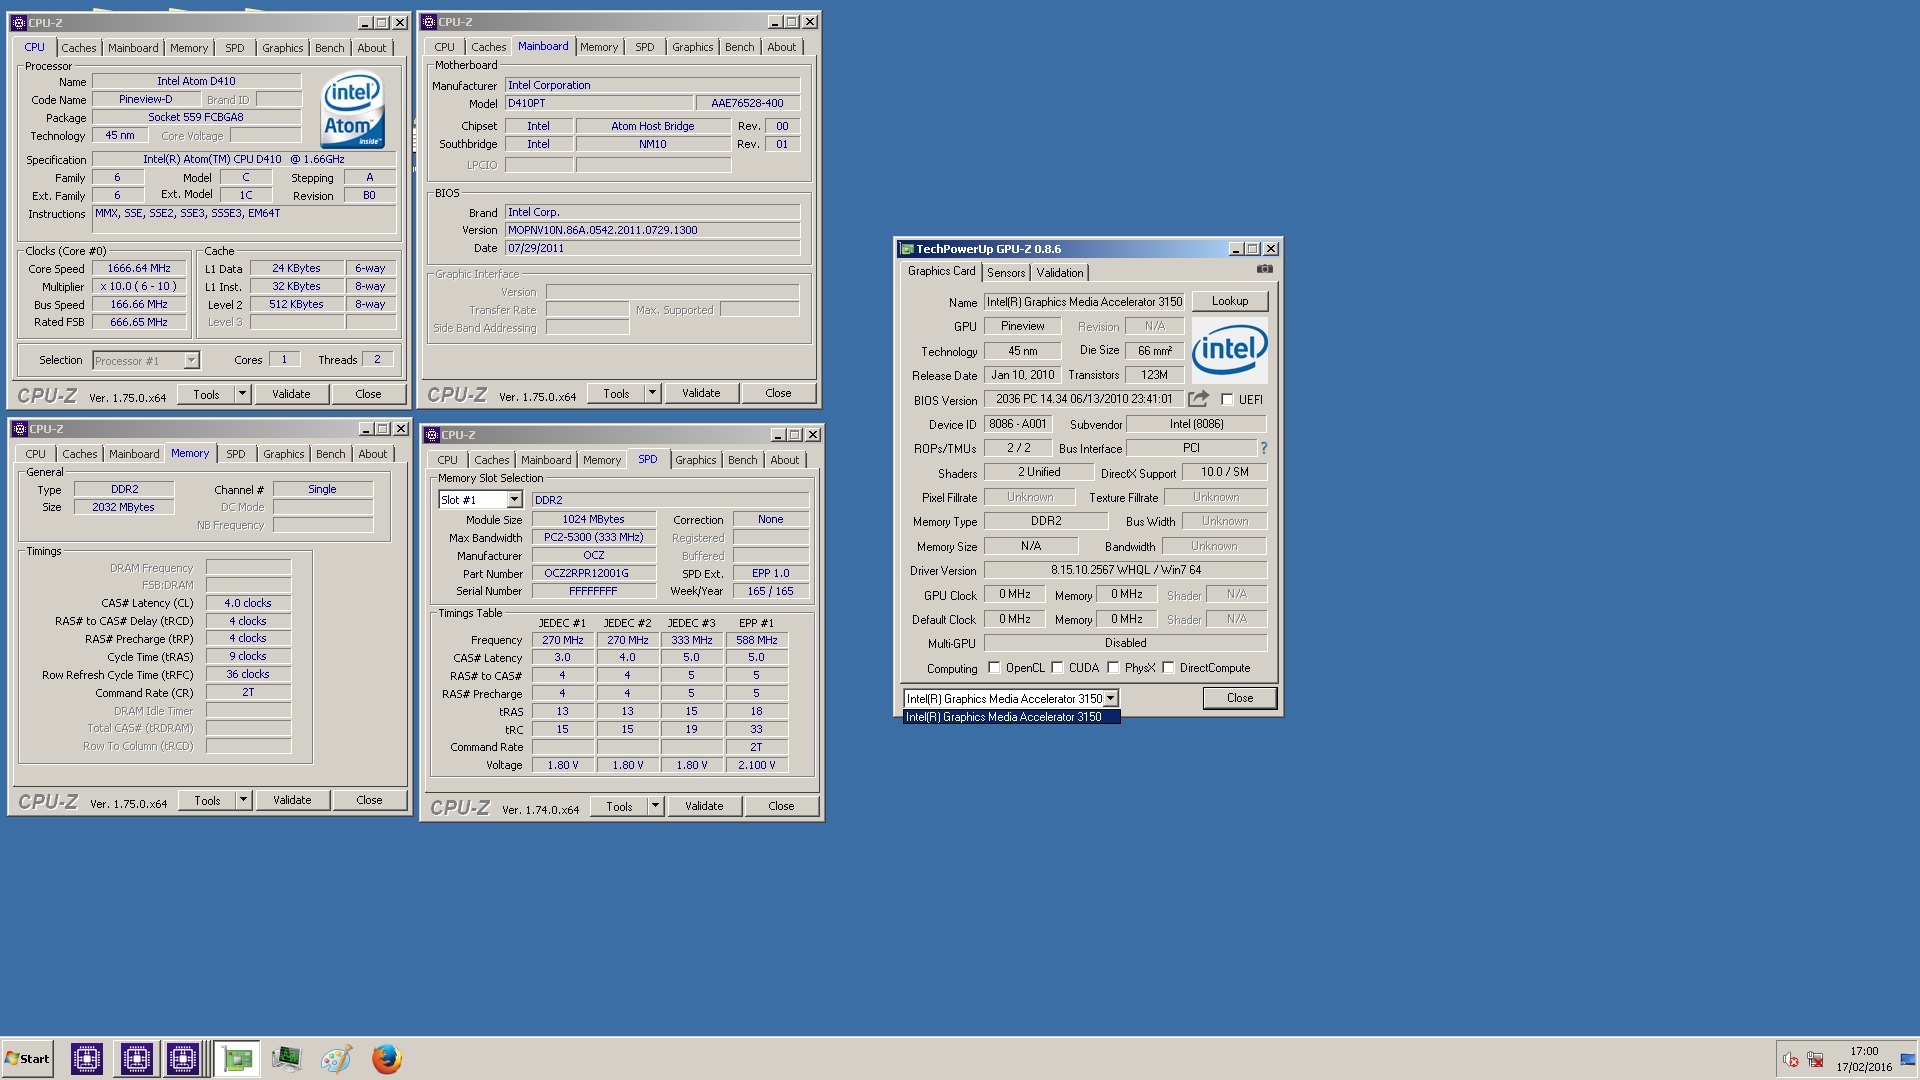The height and width of the screenshot is (1080, 1920).
Task: Expand Tools arrow in SPD tab window
Action: 655,806
